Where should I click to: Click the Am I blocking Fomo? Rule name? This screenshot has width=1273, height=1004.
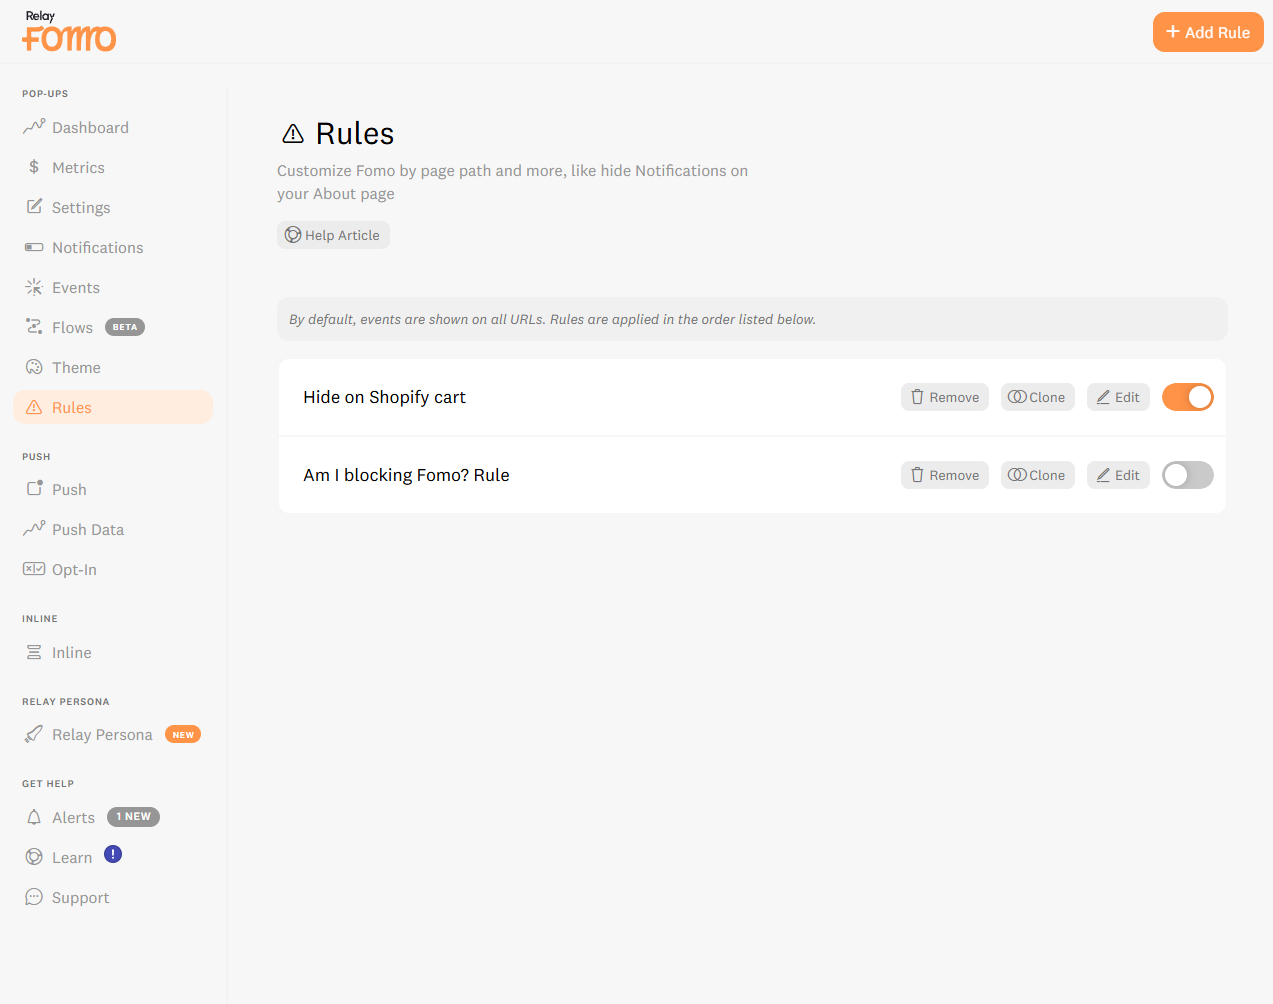406,475
